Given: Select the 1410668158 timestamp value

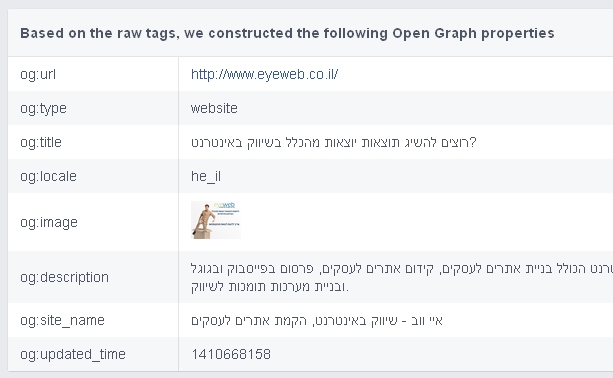Looking at the screenshot, I should (x=231, y=354).
